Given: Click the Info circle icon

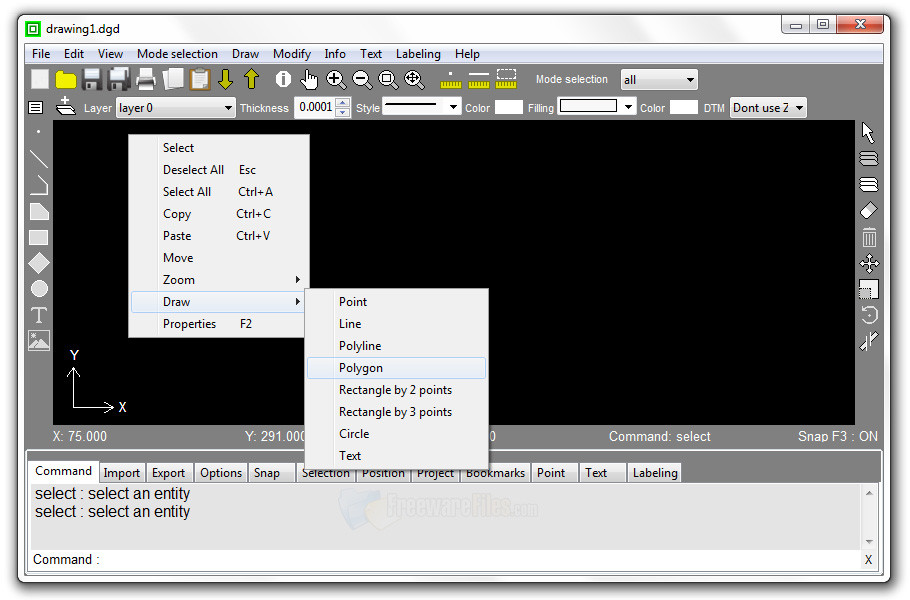Looking at the screenshot, I should 283,79.
